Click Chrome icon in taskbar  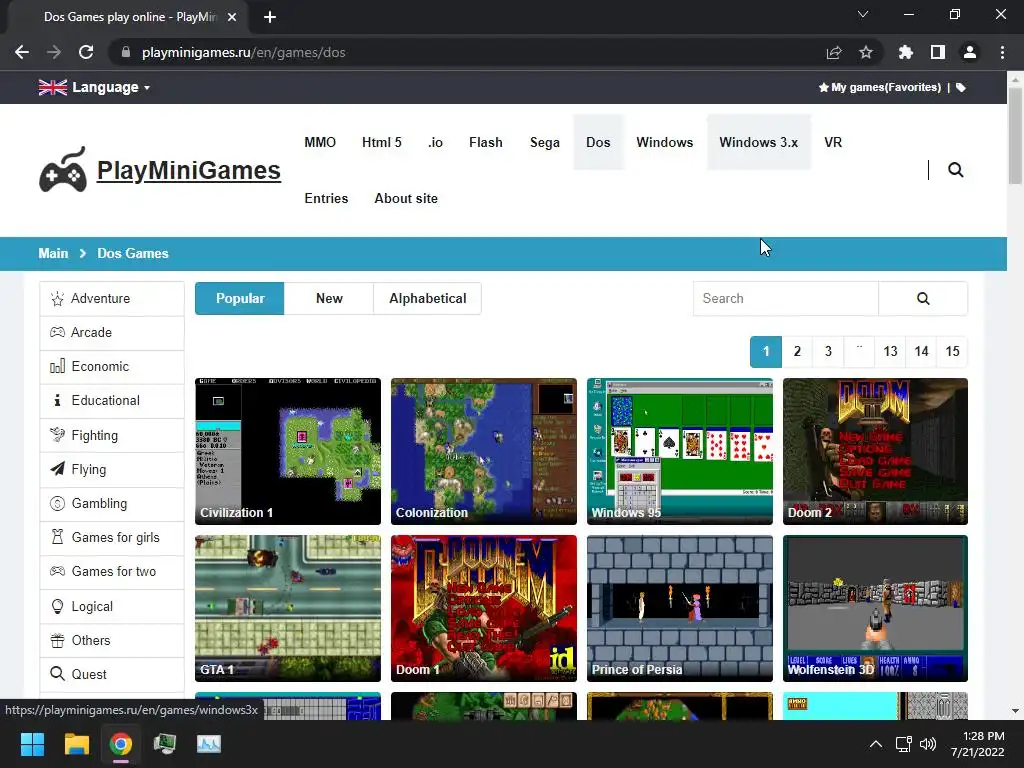coord(120,744)
